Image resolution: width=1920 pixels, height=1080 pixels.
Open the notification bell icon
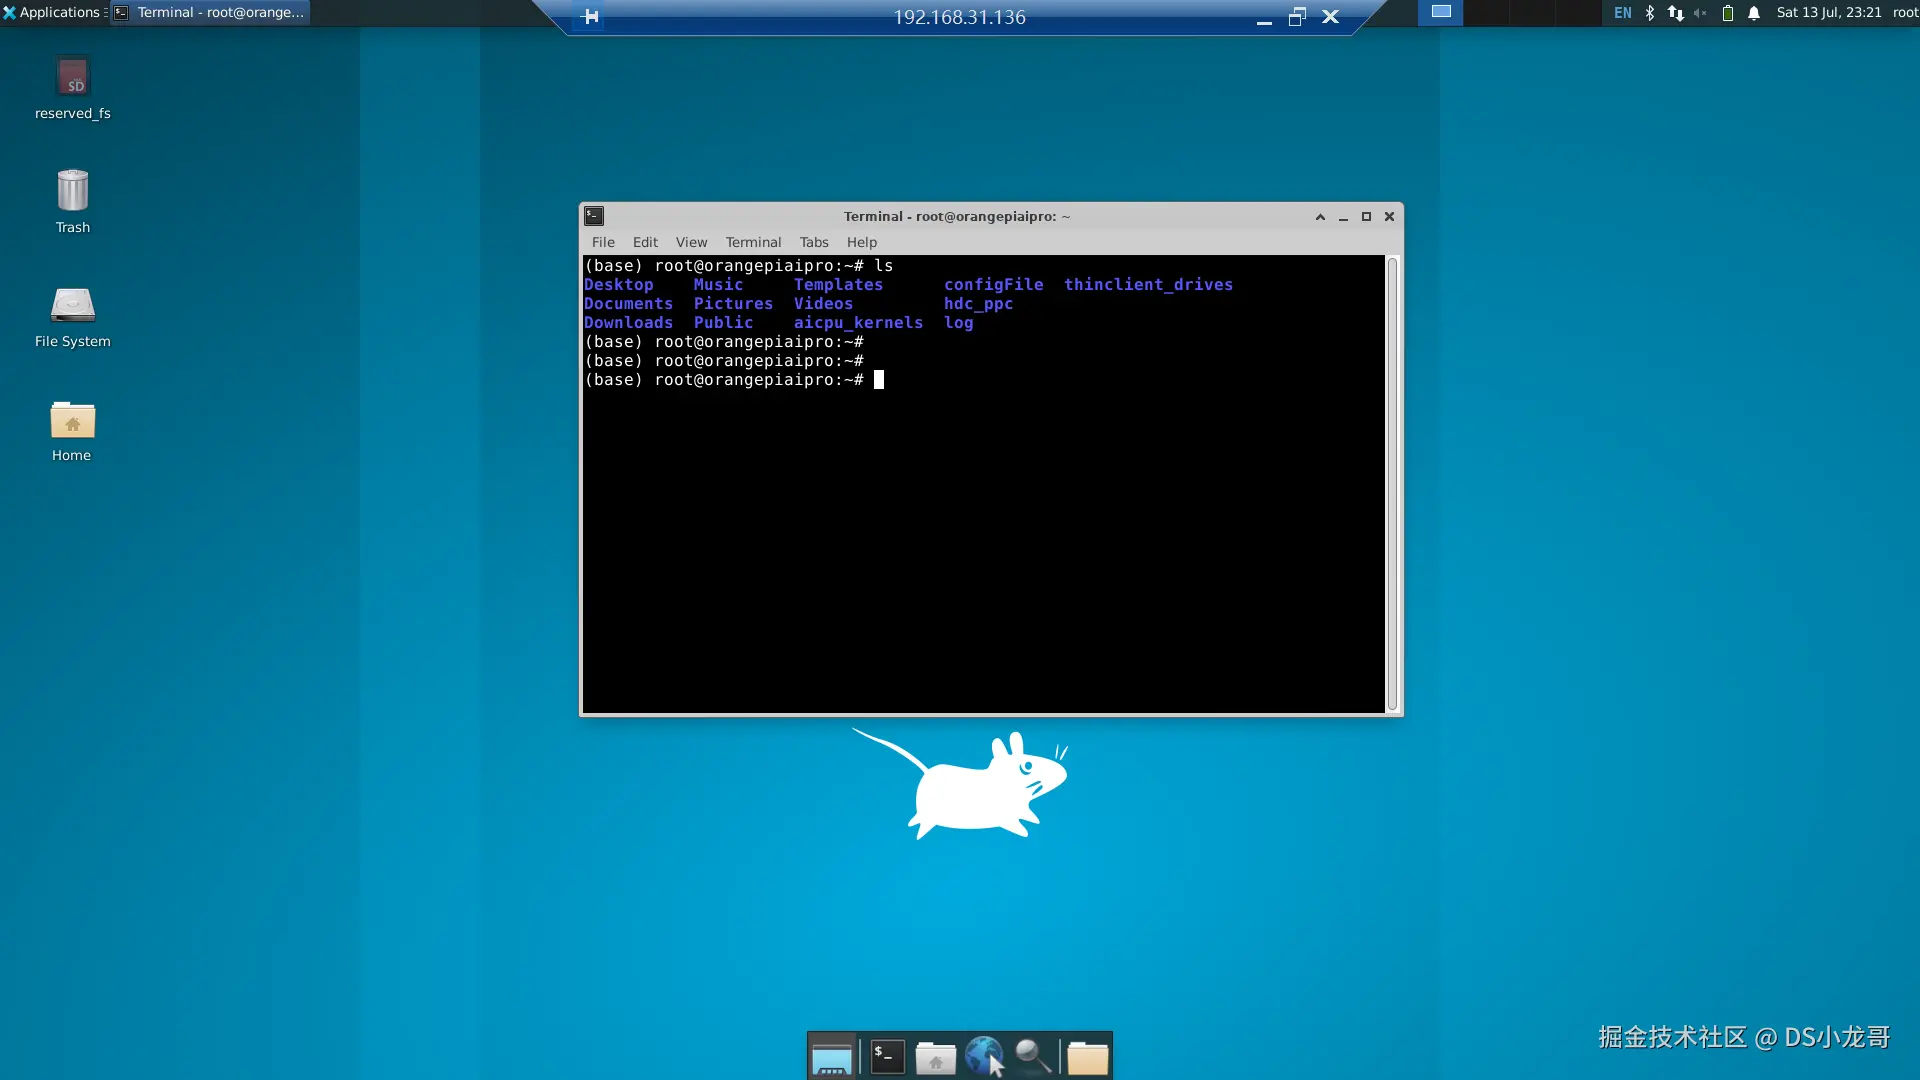click(x=1754, y=13)
